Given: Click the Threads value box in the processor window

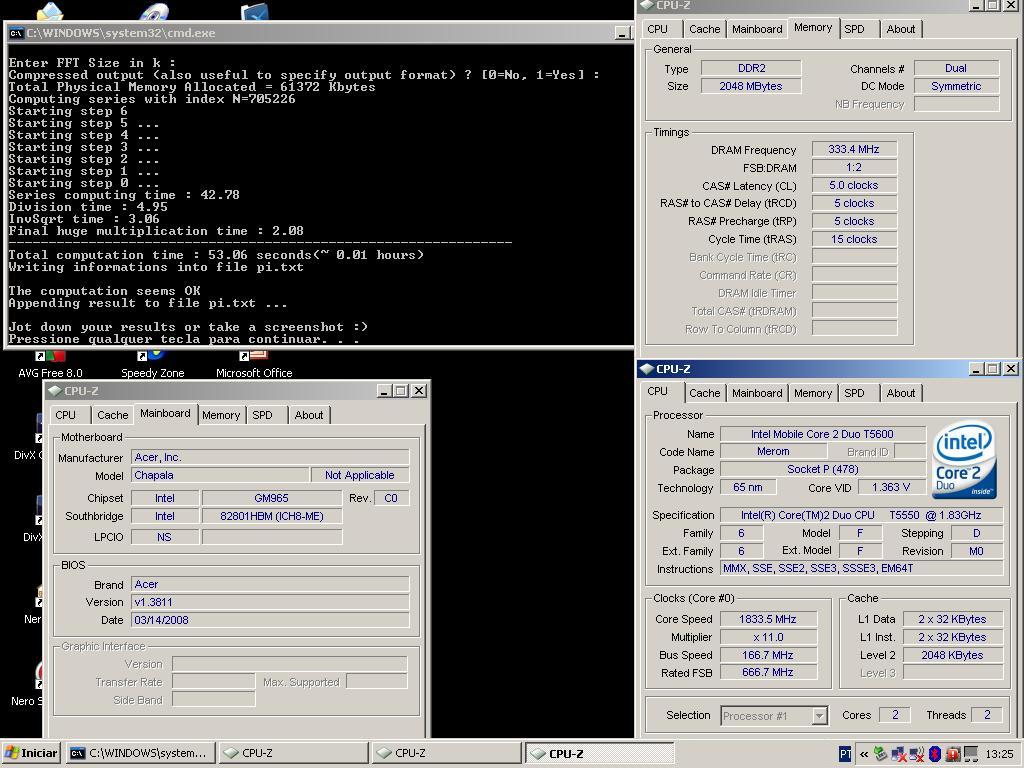Looking at the screenshot, I should pos(987,716).
